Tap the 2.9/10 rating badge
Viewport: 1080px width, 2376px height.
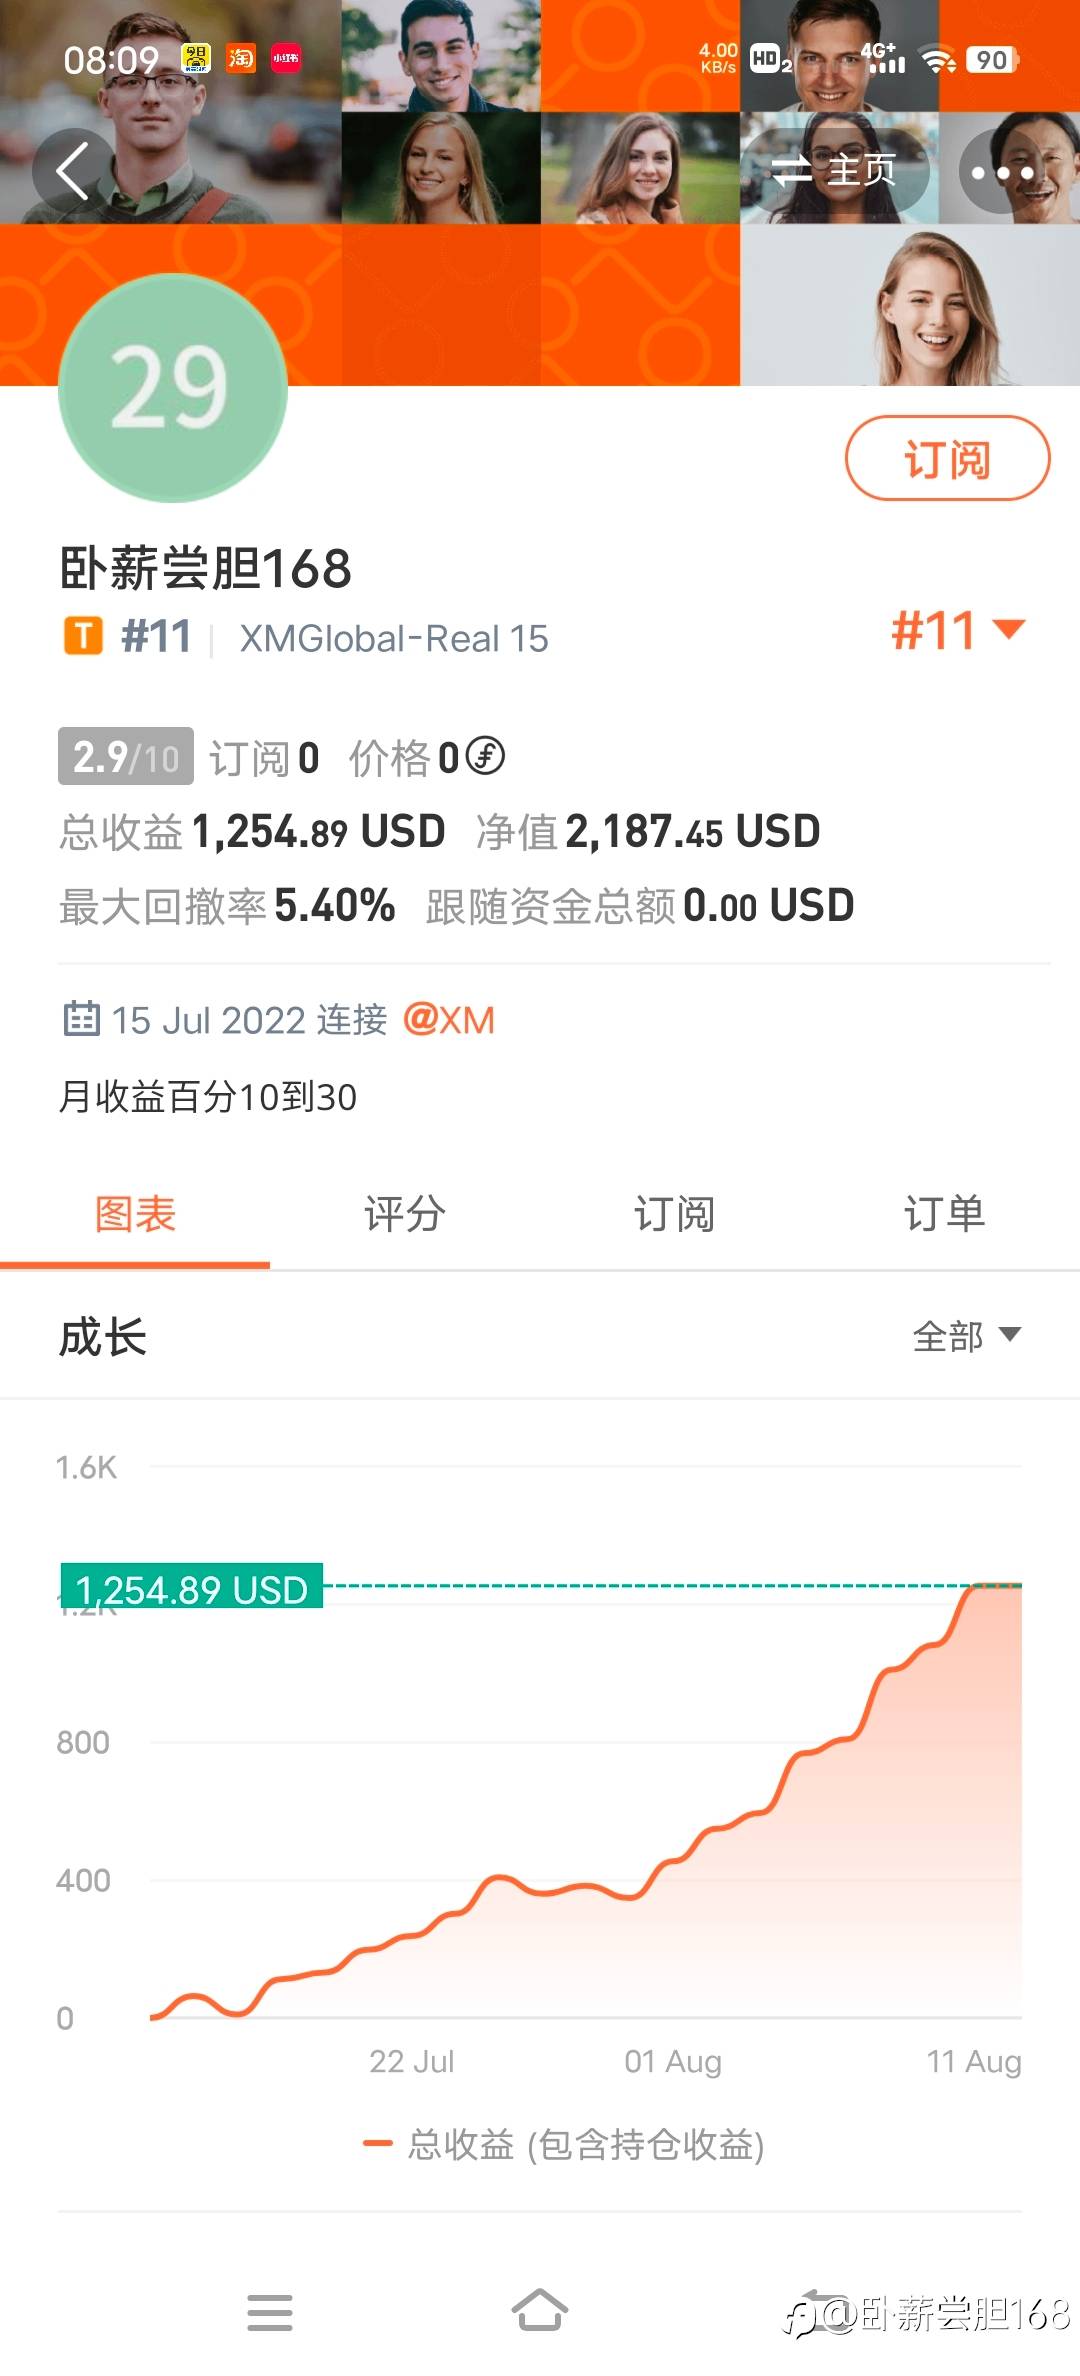[125, 757]
